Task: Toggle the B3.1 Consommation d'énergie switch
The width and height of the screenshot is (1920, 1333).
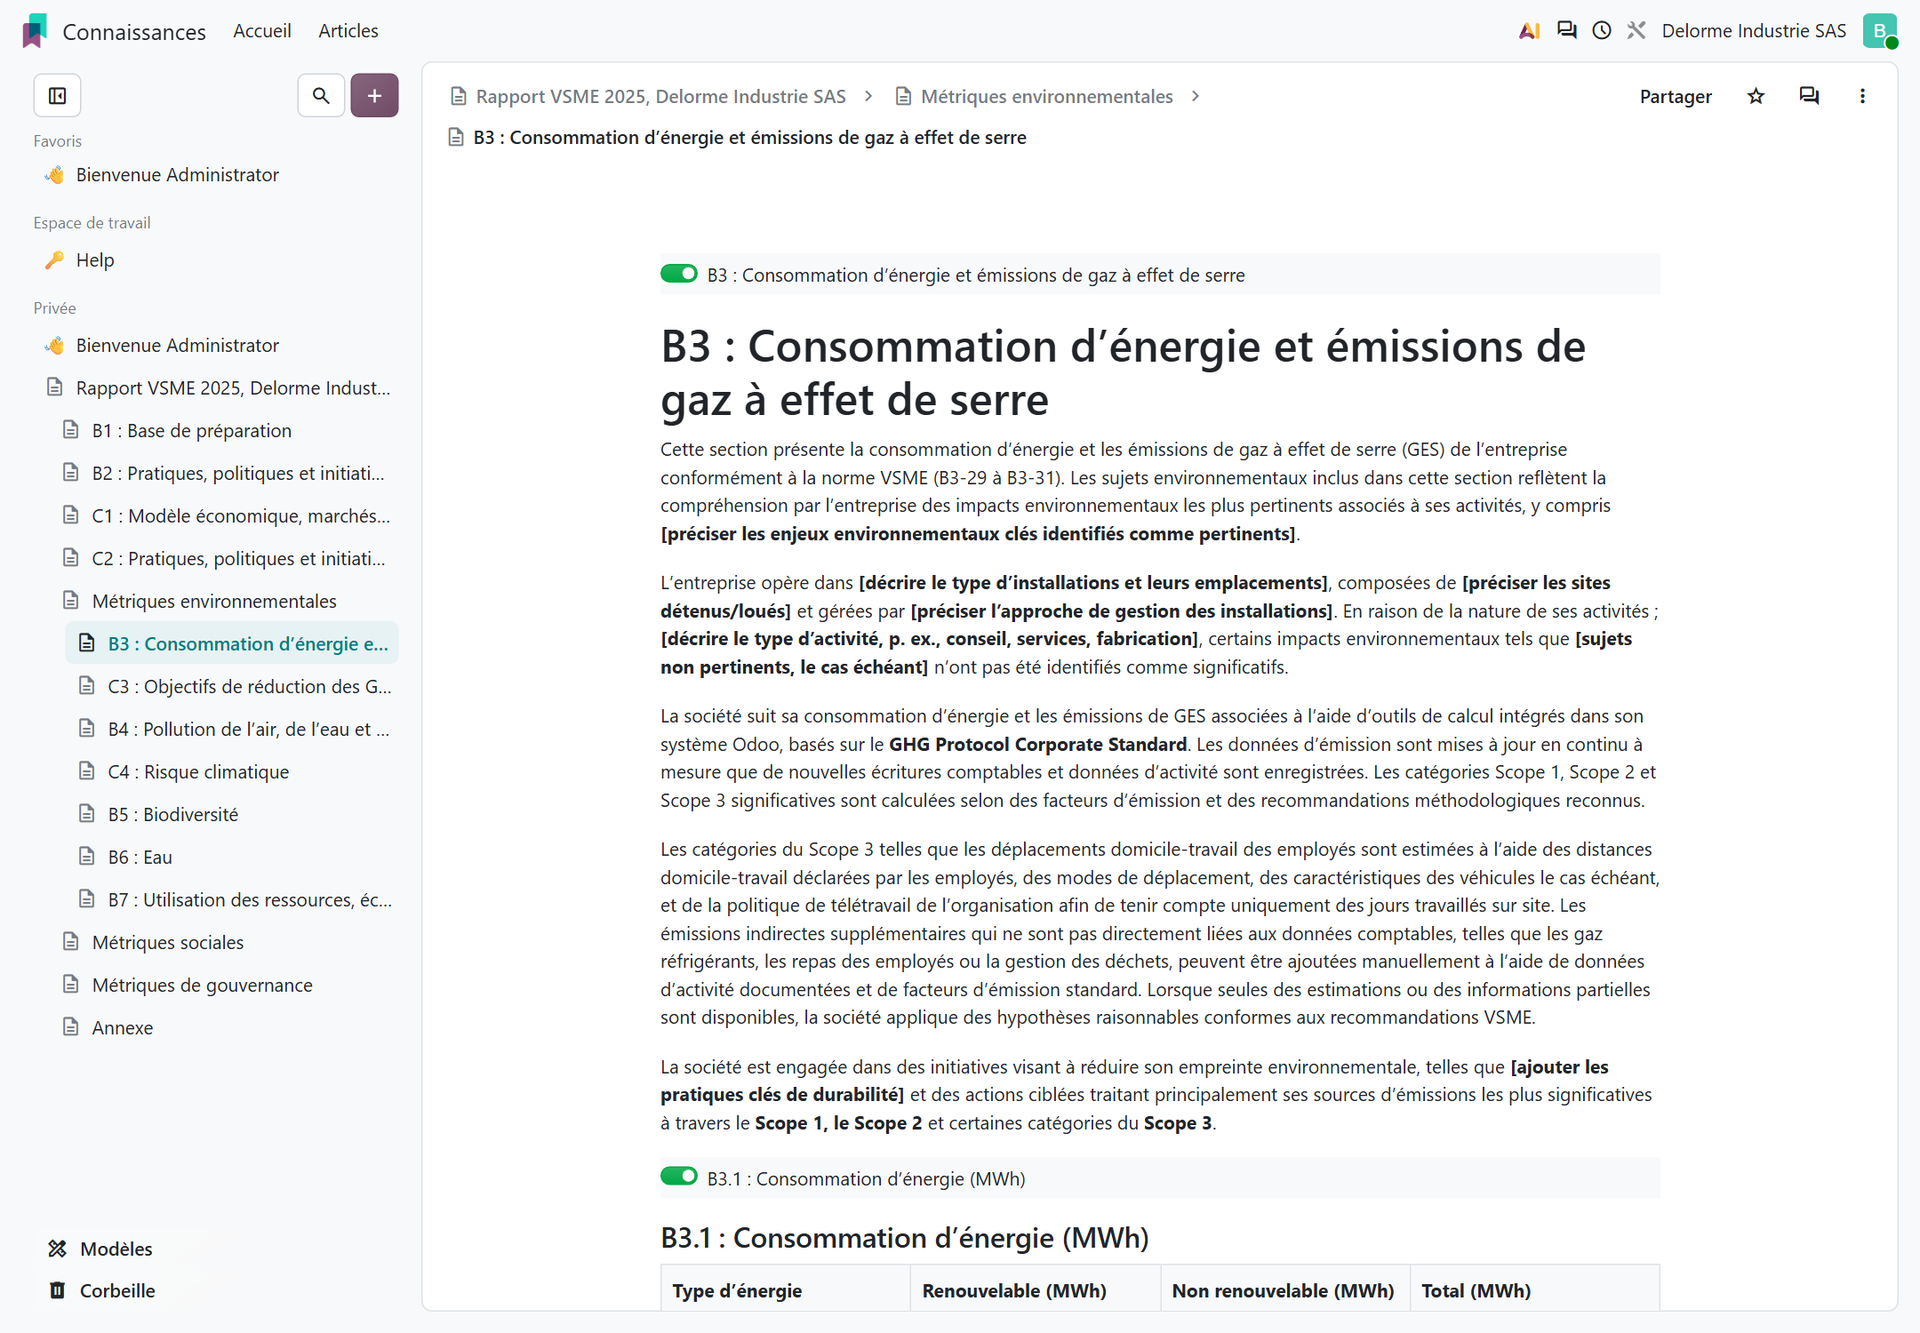Action: pyautogui.click(x=679, y=1177)
